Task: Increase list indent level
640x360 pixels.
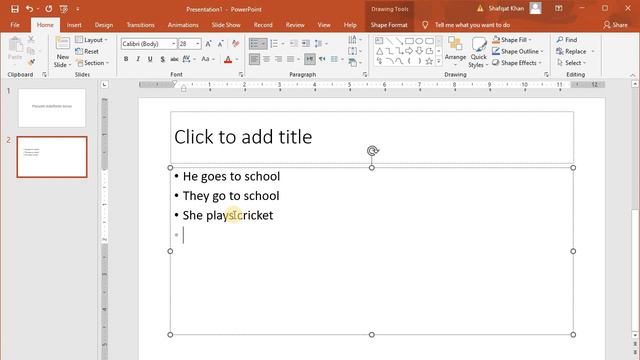Action: [x=306, y=44]
